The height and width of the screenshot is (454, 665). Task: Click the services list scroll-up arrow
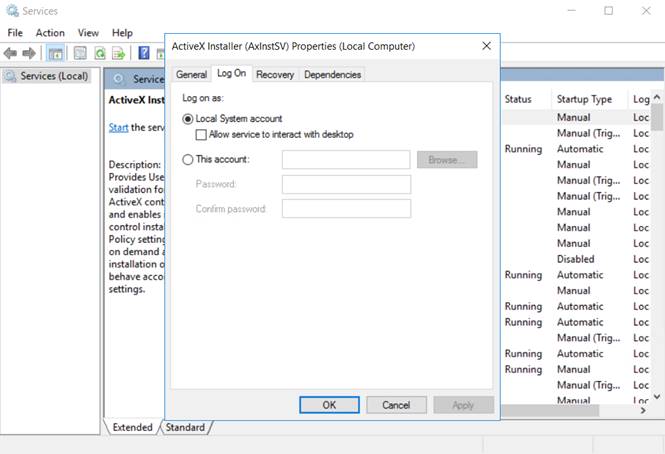[657, 97]
